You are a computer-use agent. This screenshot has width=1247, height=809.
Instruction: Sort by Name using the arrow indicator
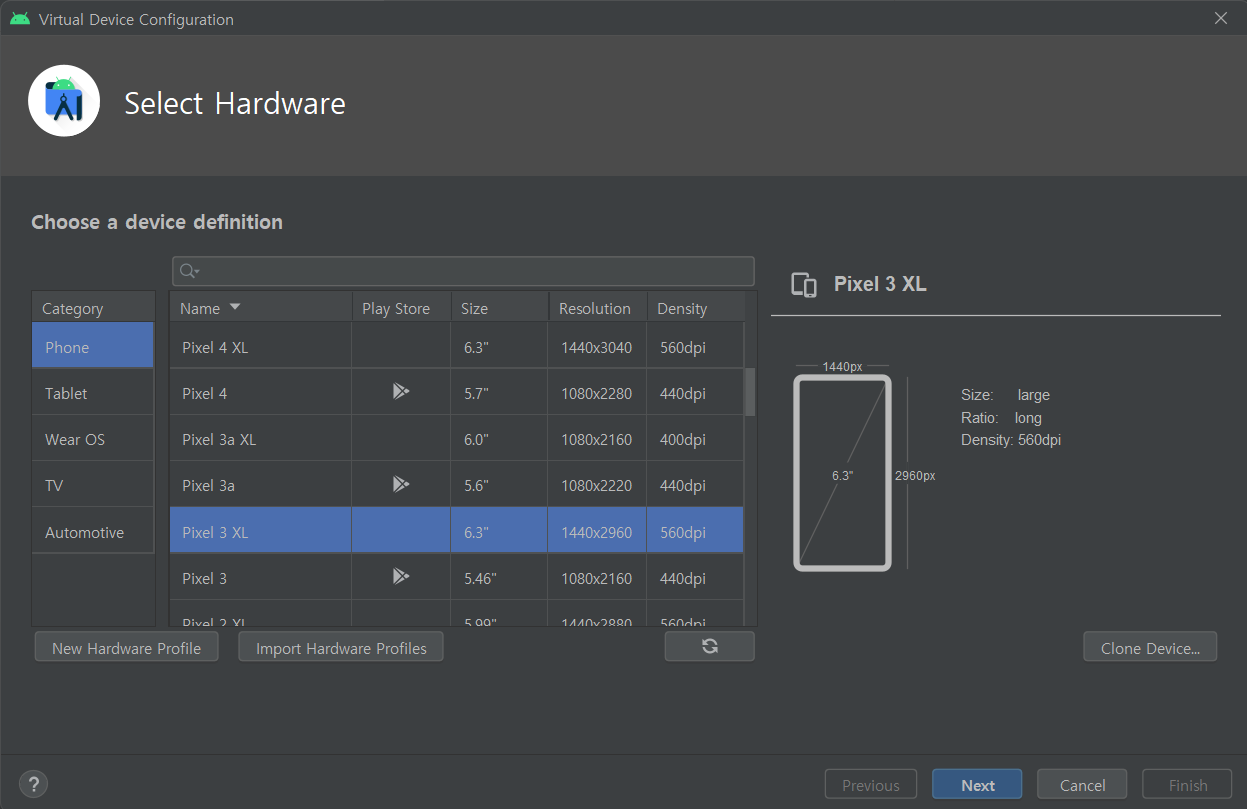235,307
